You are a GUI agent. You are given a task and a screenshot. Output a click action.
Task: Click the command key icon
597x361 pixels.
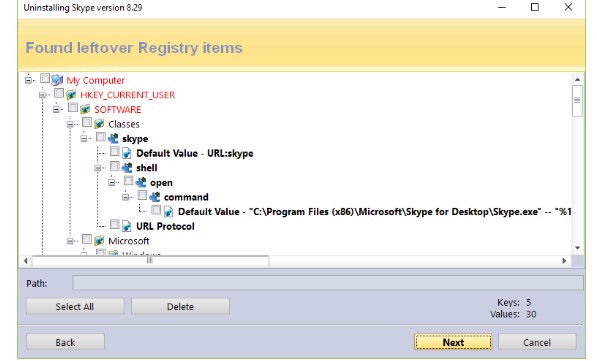[x=155, y=197]
